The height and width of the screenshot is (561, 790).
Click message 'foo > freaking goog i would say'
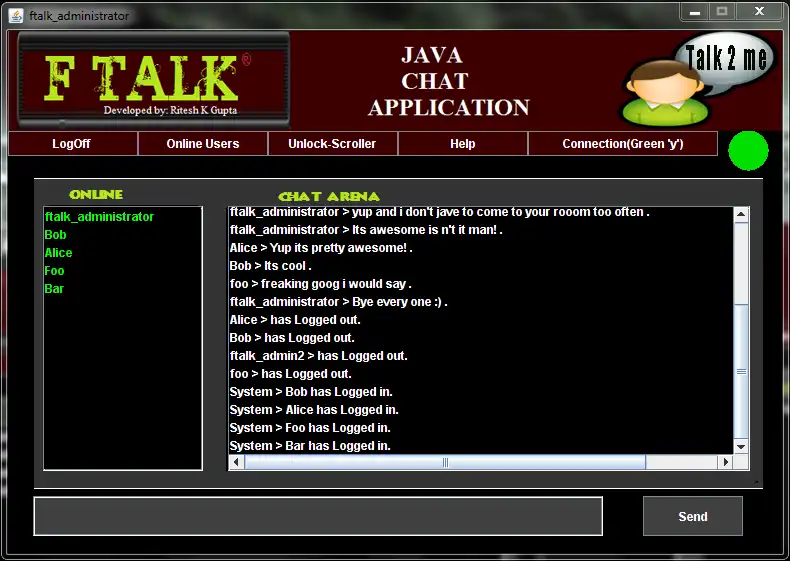pos(320,284)
